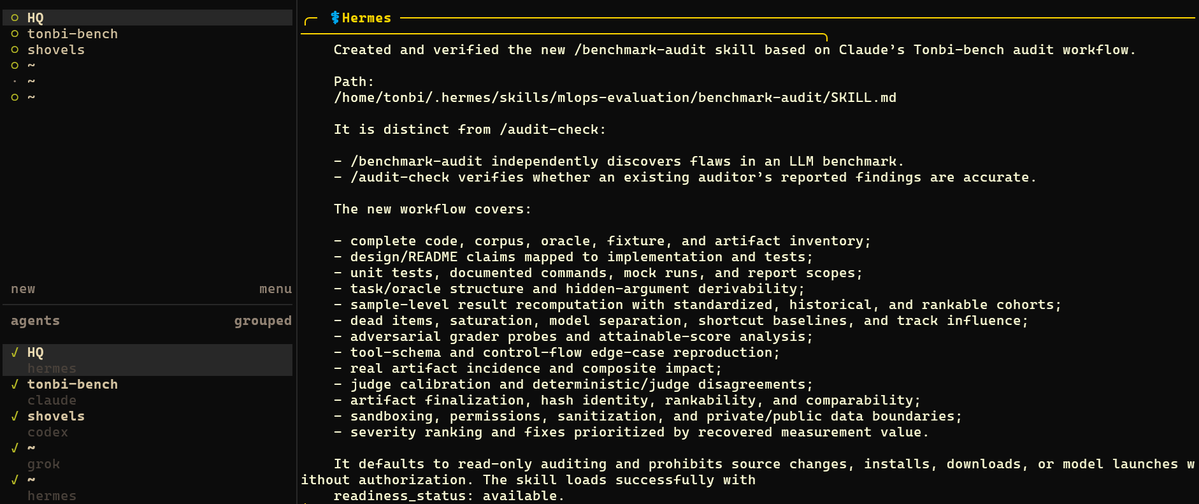
Task: Expand the shovels group in agents list
Action: (56, 416)
